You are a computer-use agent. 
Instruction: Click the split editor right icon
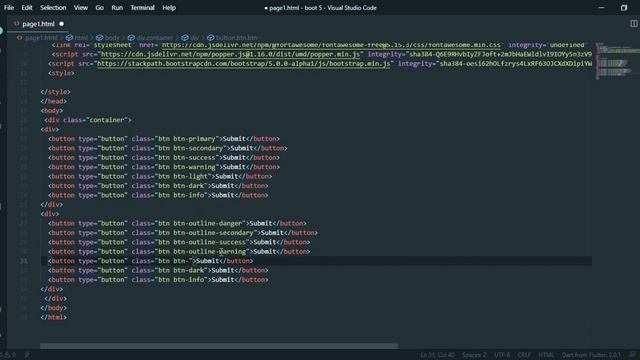click(634, 24)
